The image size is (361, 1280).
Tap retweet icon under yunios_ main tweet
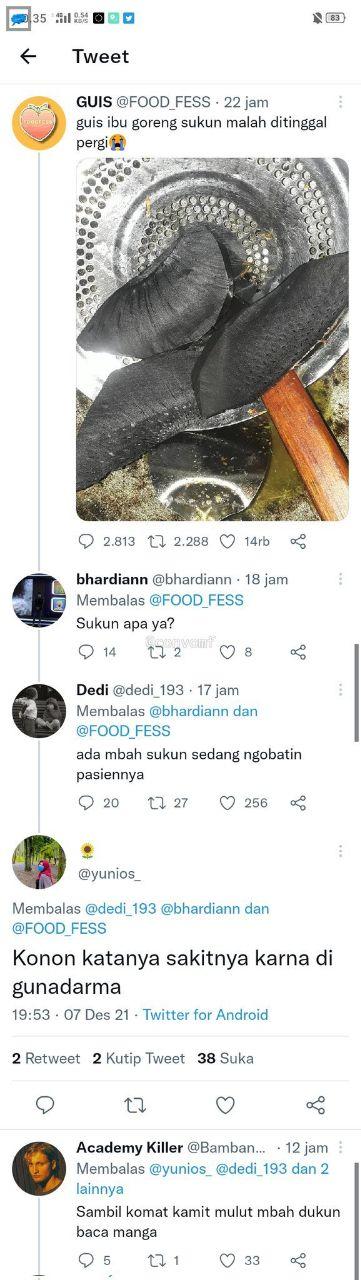134,1105
